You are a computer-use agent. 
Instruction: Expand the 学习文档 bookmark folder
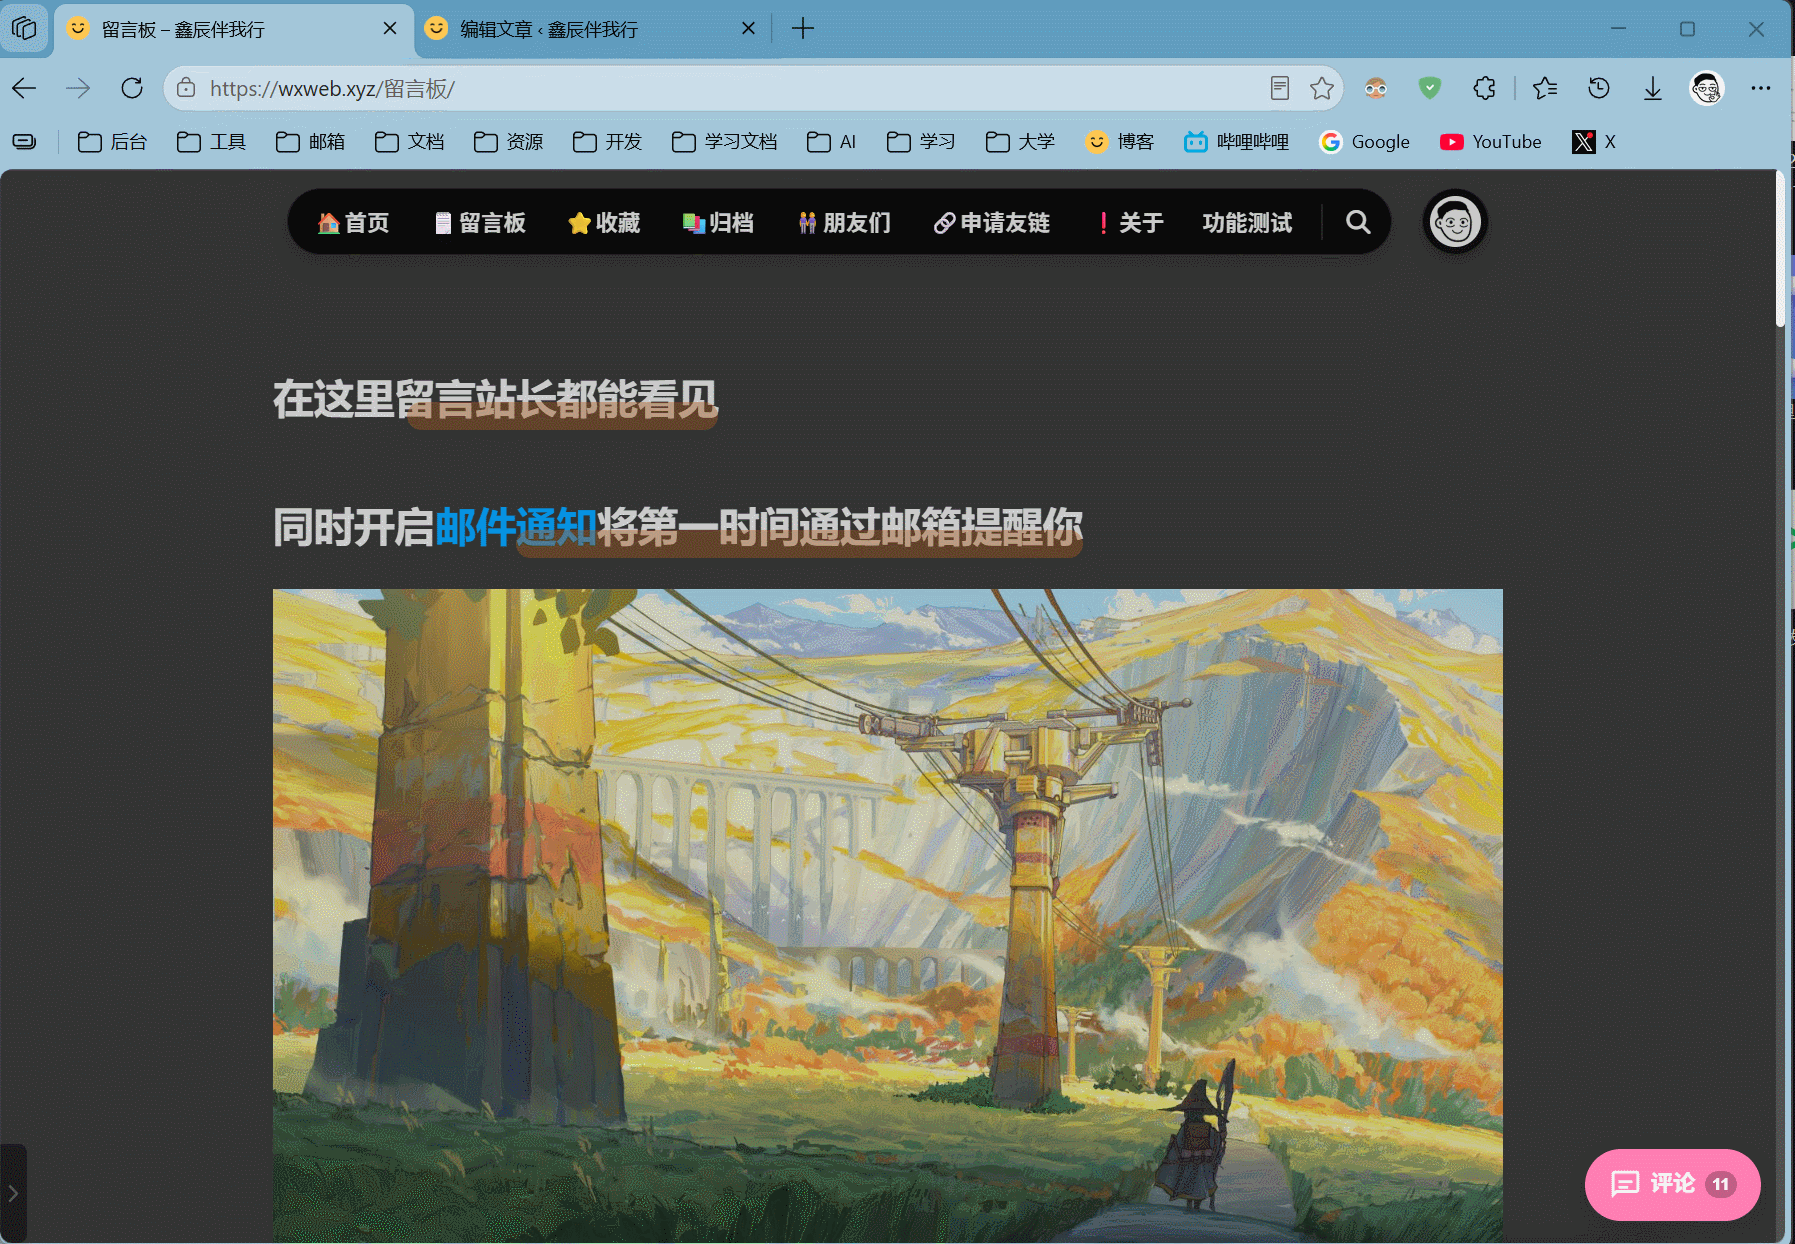724,142
